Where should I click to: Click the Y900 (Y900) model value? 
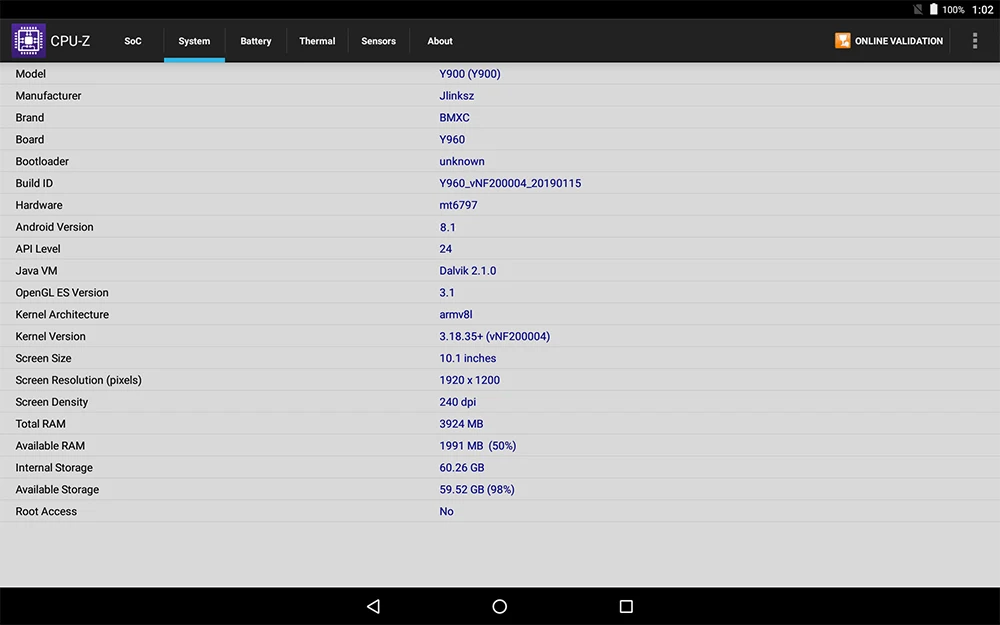tap(470, 74)
